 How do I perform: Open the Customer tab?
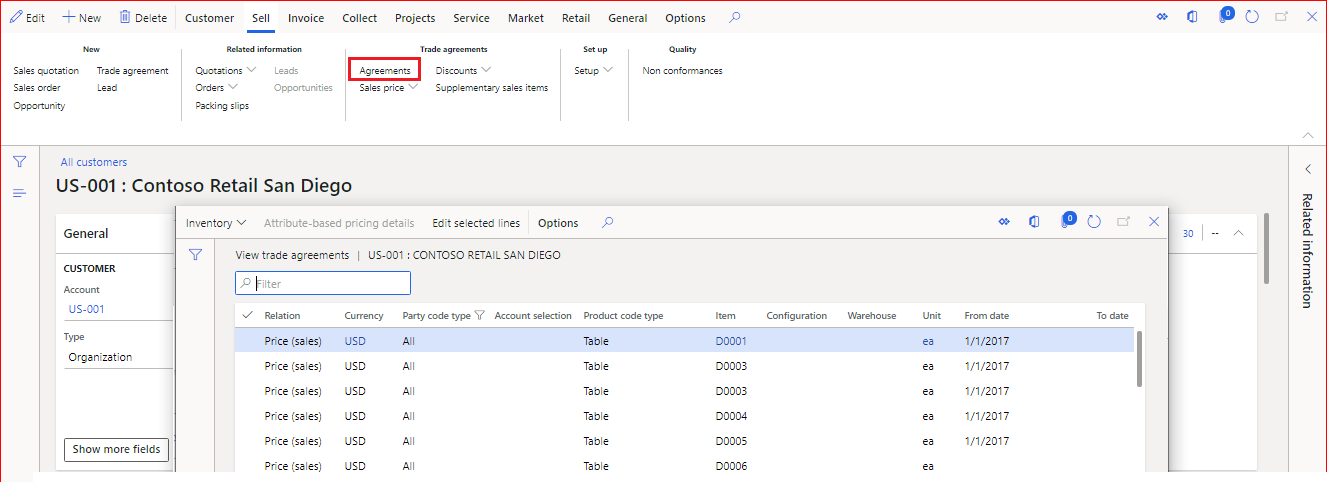210,18
